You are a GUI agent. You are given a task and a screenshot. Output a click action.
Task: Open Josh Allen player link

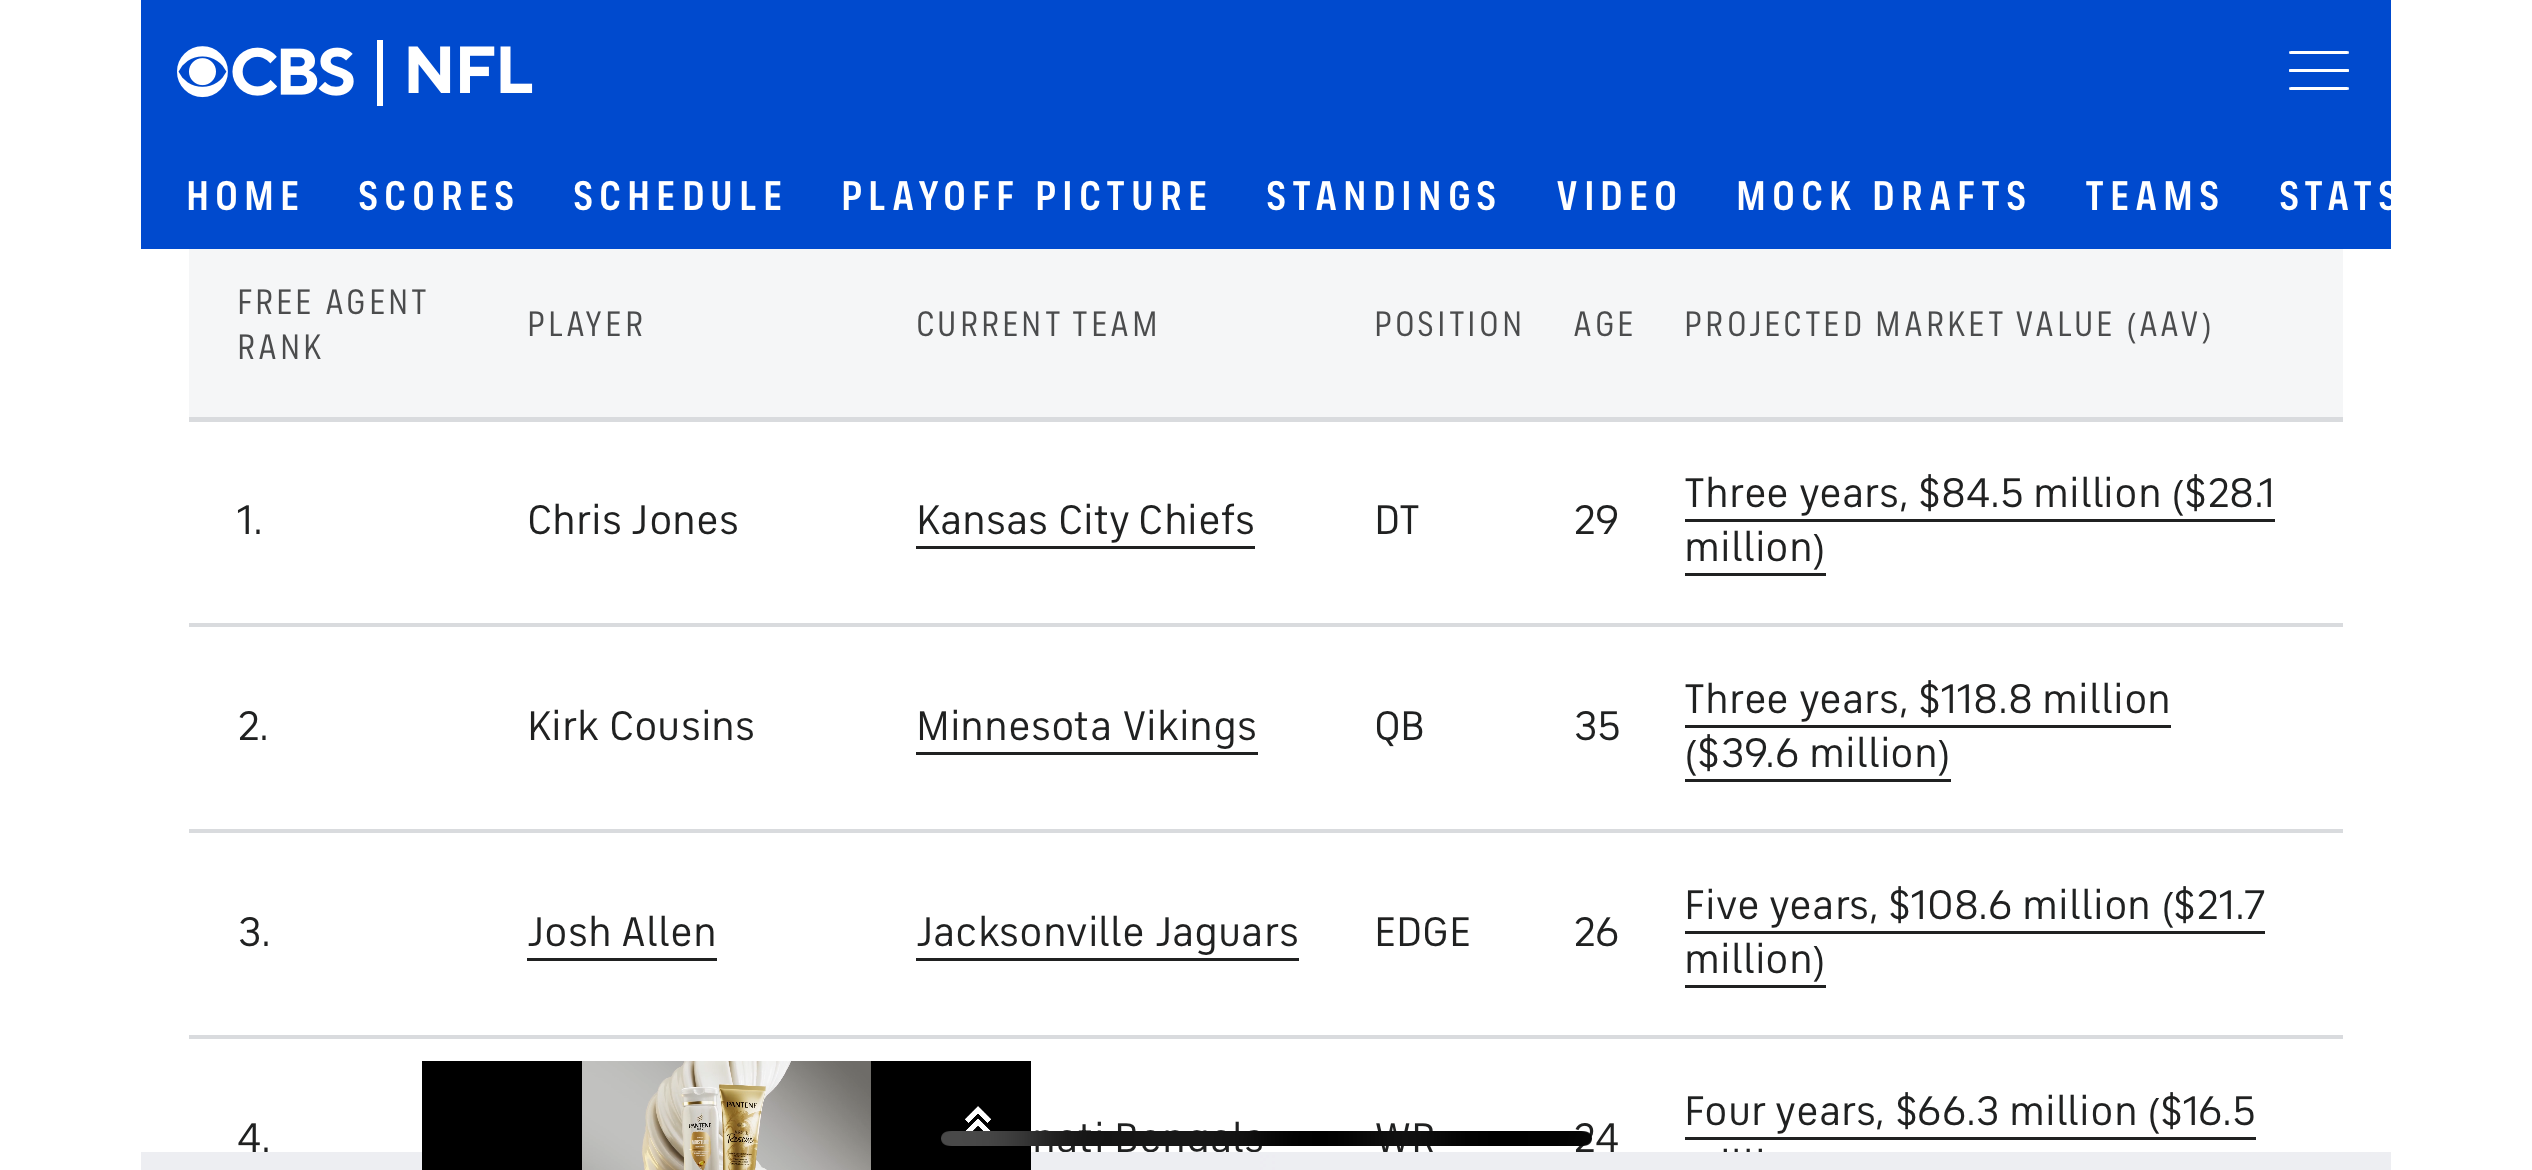pyautogui.click(x=621, y=933)
